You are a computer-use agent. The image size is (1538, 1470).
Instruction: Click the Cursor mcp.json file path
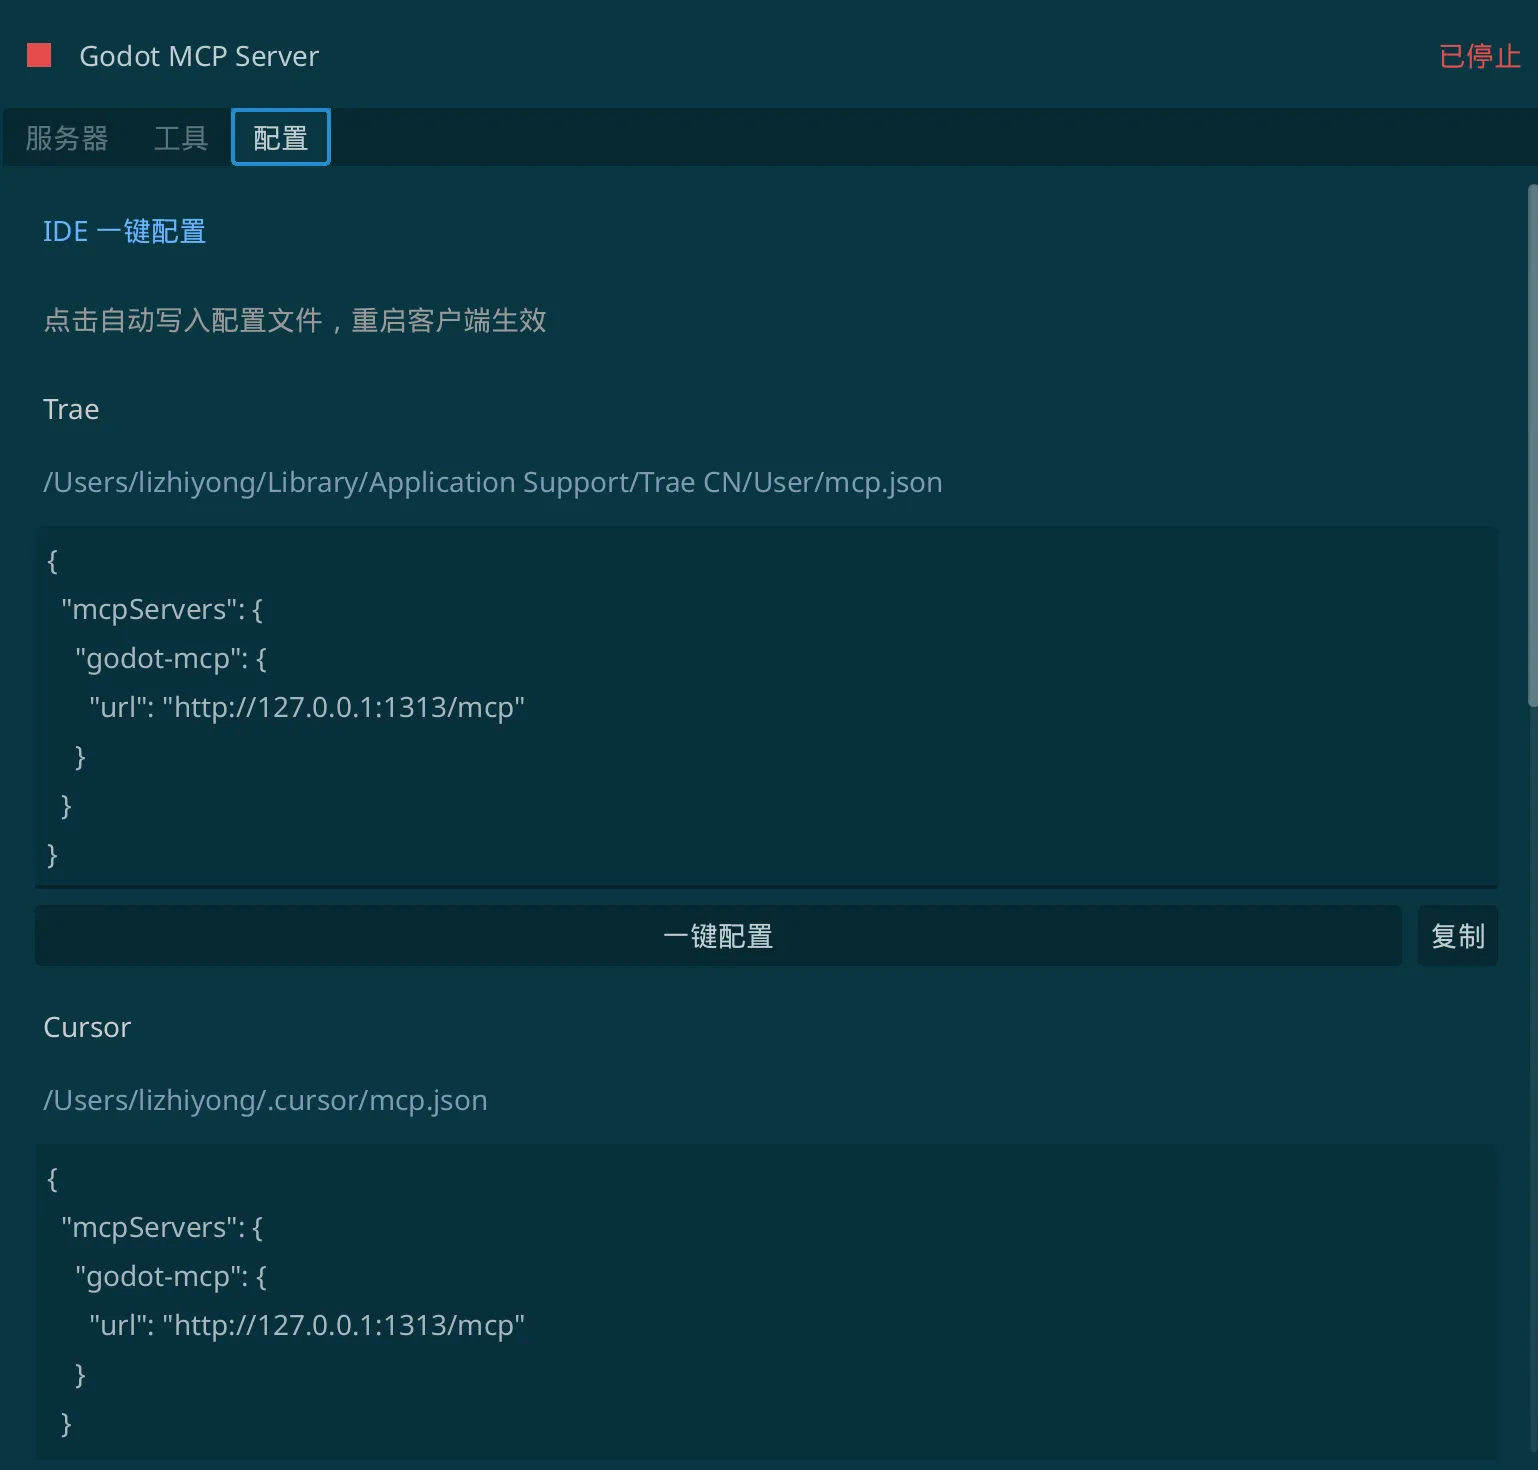coord(265,1100)
